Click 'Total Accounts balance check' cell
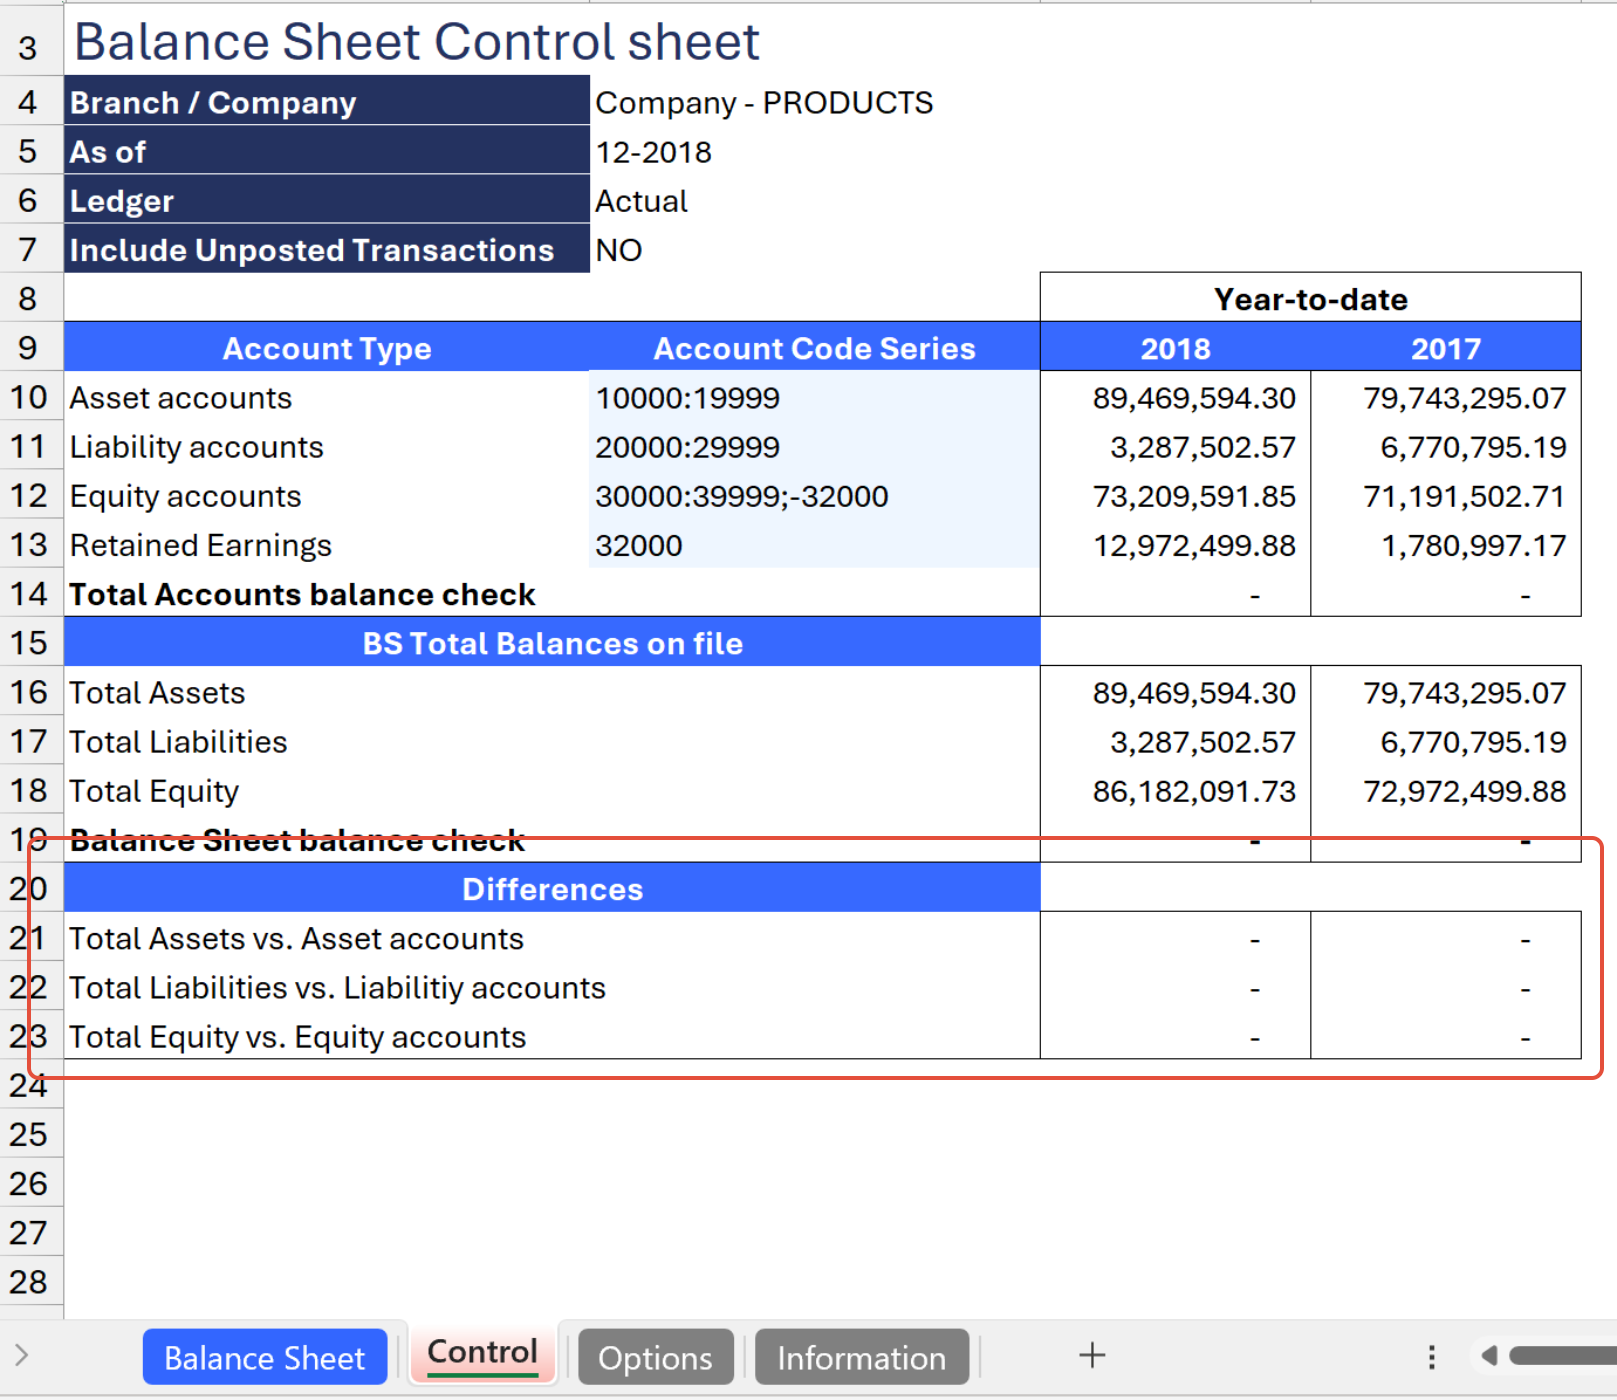Screen dimensions: 1617x1400 point(552,594)
